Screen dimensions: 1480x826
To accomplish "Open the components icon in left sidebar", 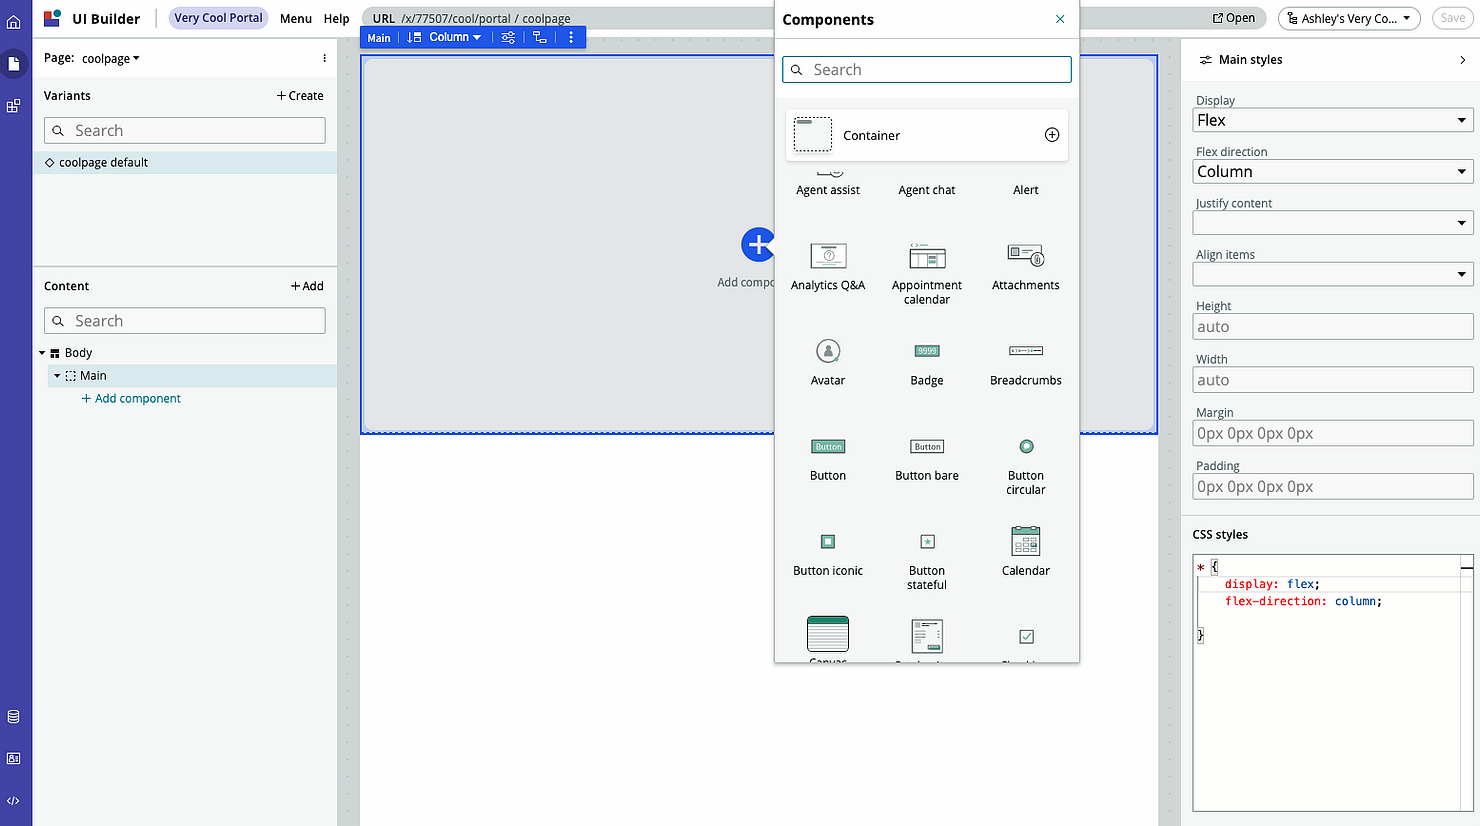I will coord(14,106).
